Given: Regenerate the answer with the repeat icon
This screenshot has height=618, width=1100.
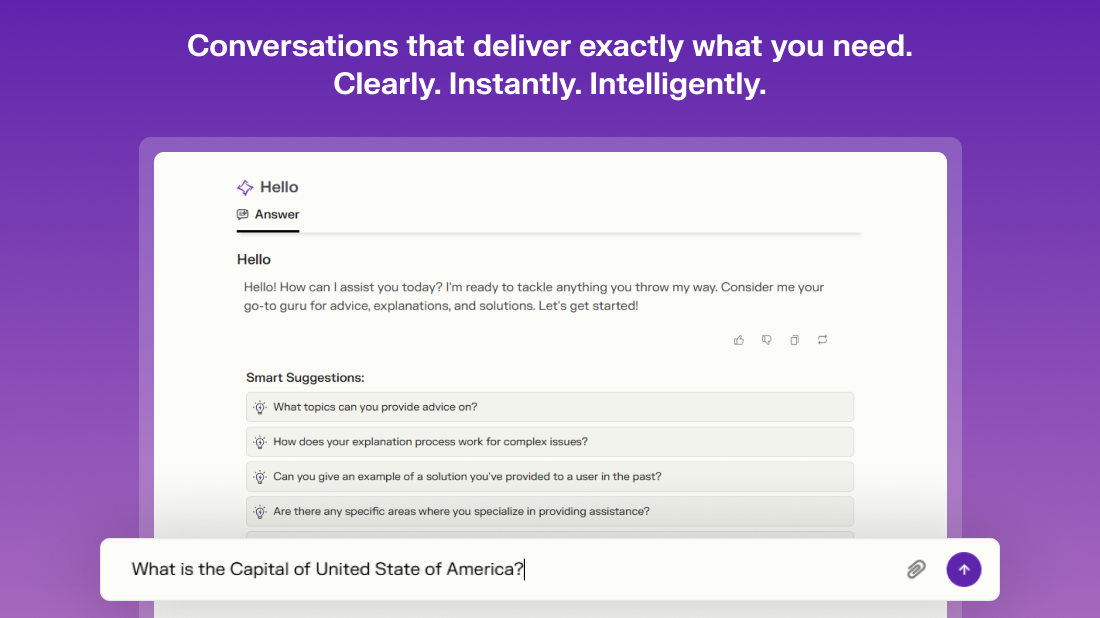Looking at the screenshot, I should point(822,340).
